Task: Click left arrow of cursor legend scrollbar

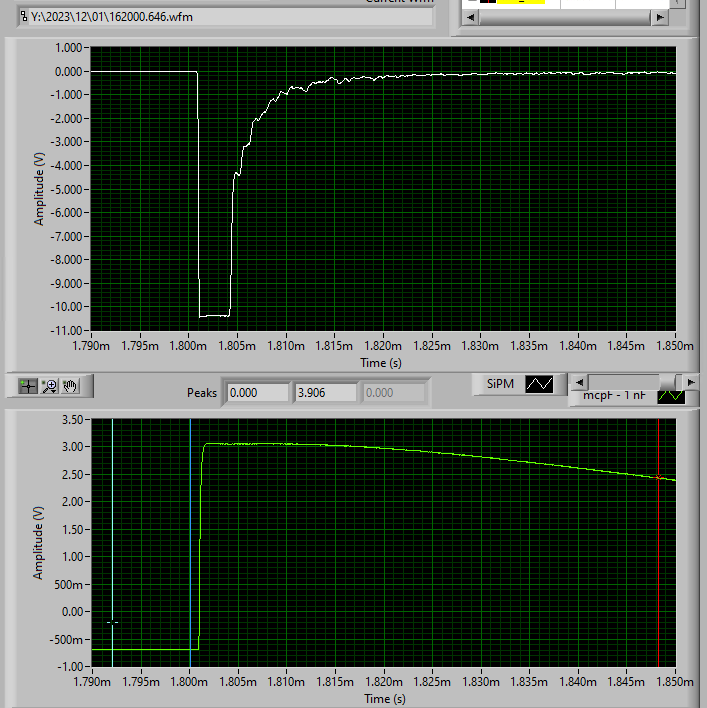Action: 470,17
